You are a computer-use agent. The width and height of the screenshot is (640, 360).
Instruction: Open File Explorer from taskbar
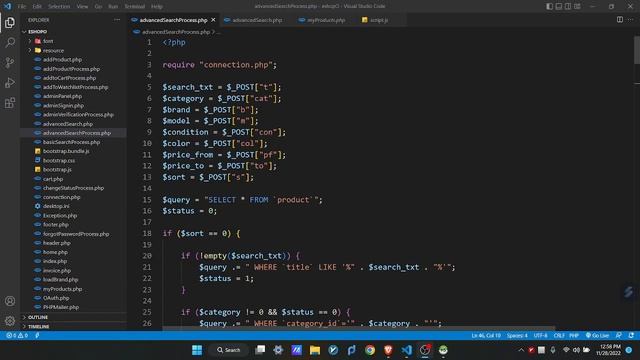click(315, 350)
